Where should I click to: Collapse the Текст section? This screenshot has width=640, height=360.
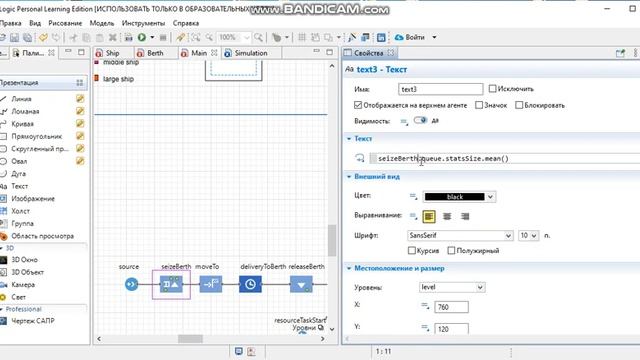[x=349, y=139]
